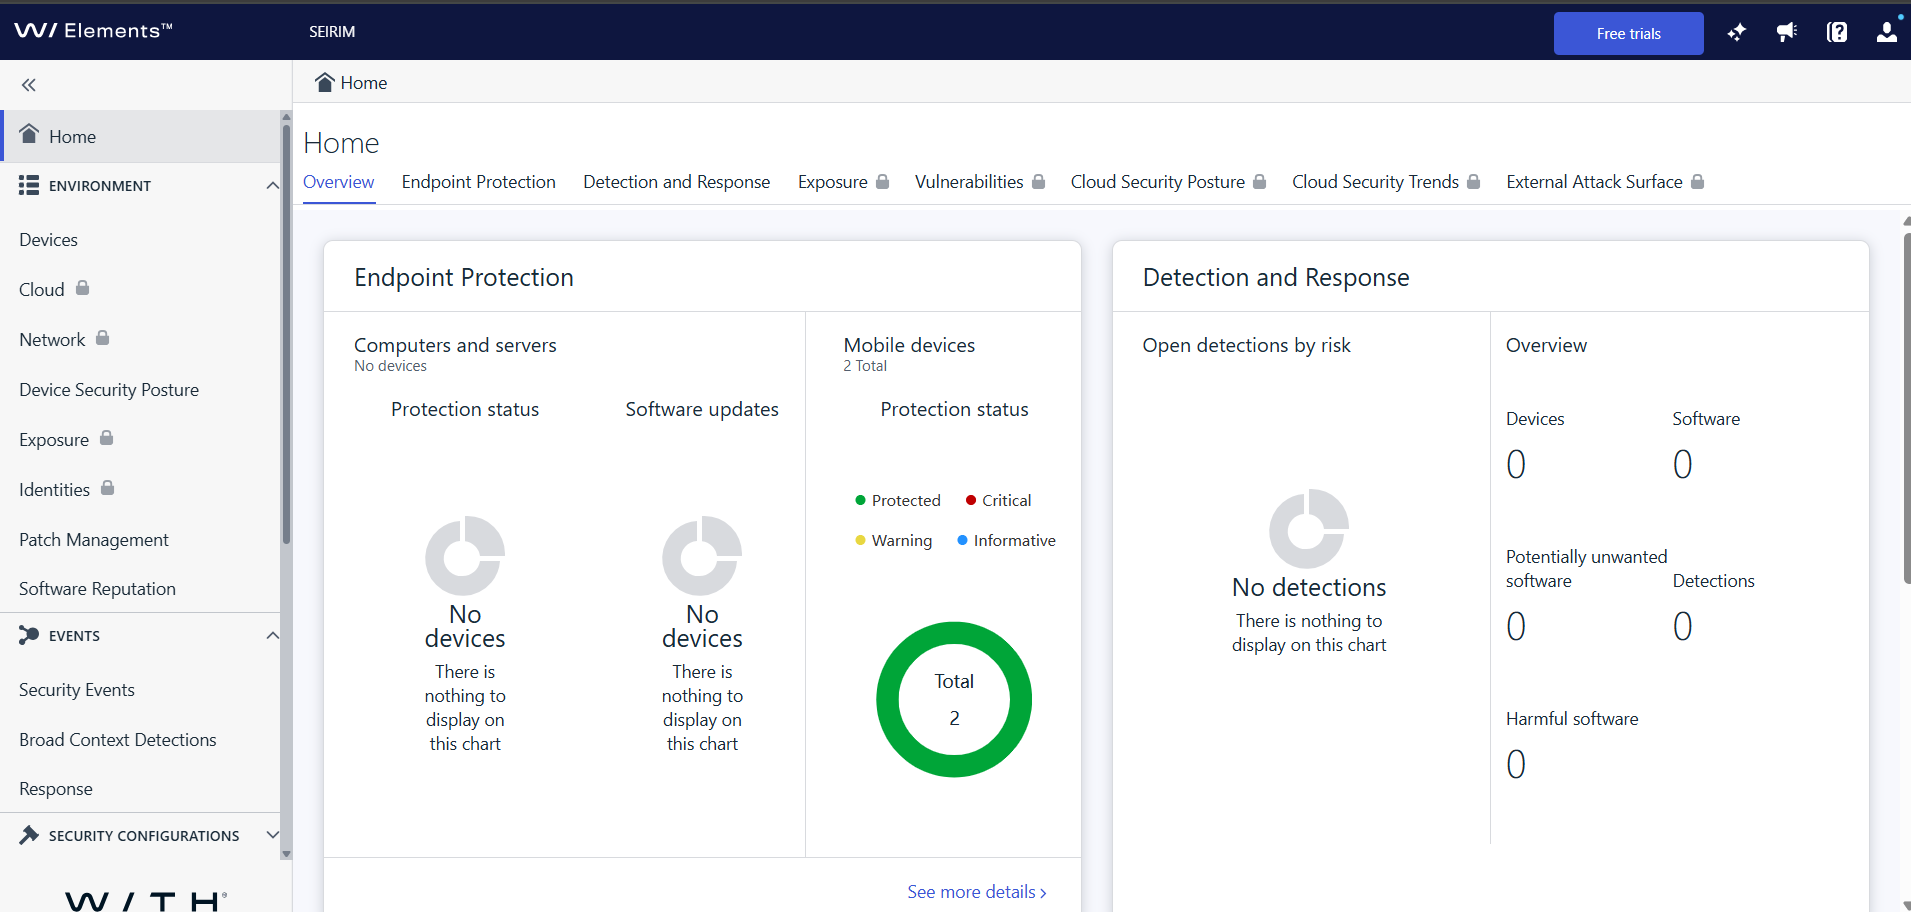Switch to the Overview tab
The image size is (1911, 912).
[x=339, y=182]
